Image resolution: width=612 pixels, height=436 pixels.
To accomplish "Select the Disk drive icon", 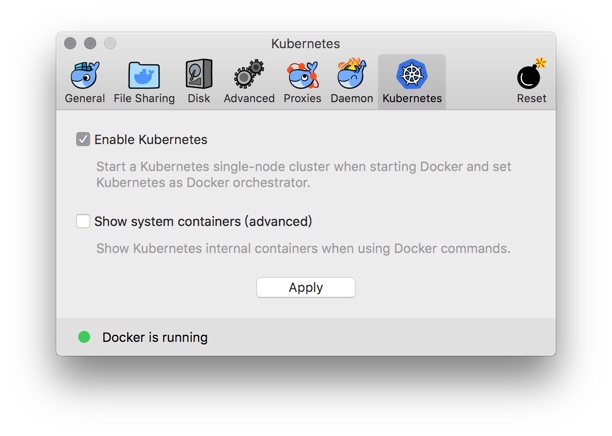I will point(199,74).
